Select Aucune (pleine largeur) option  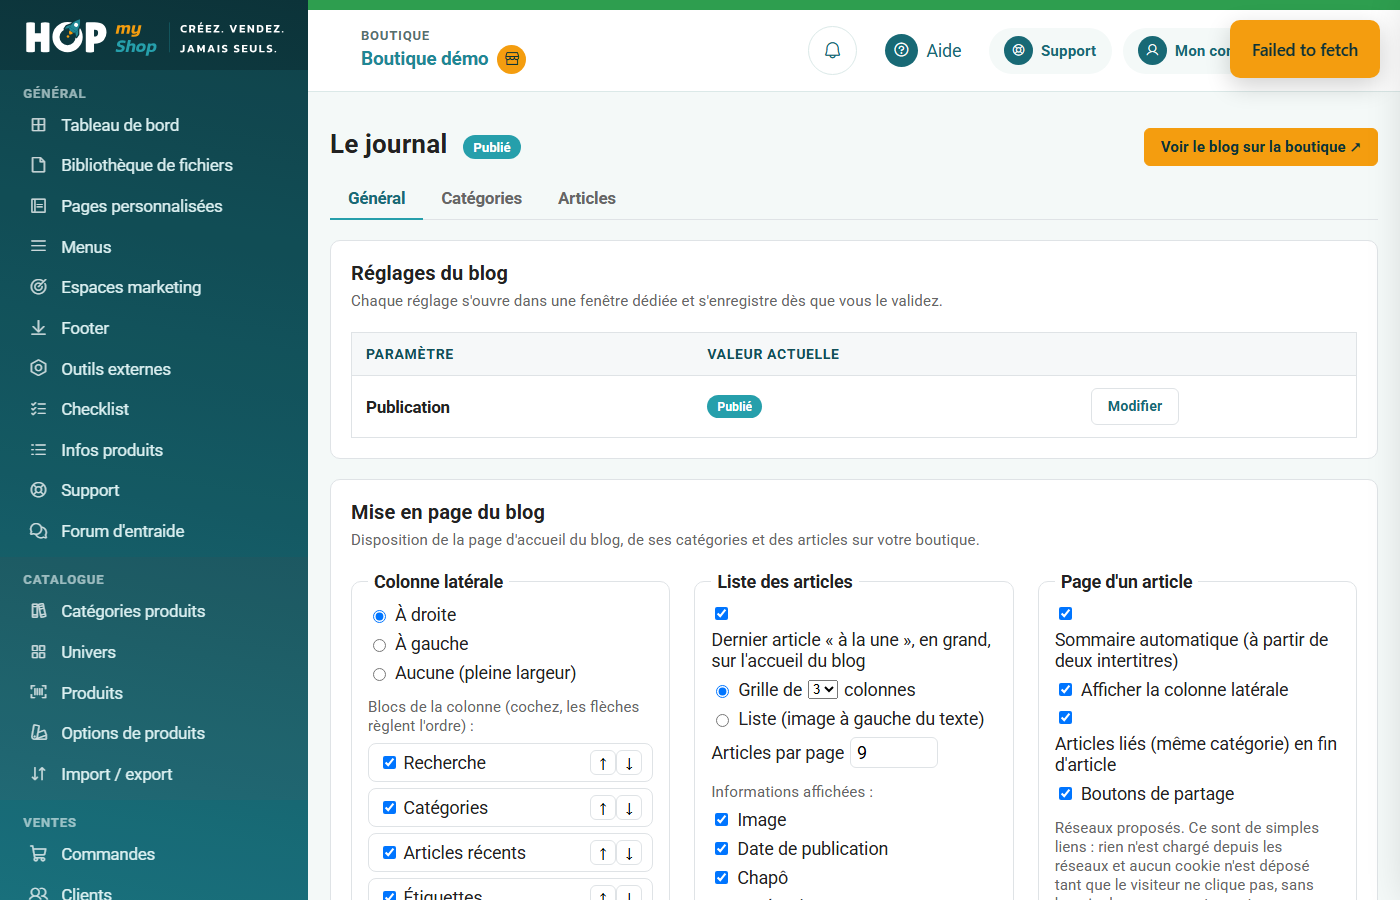pyautogui.click(x=379, y=674)
